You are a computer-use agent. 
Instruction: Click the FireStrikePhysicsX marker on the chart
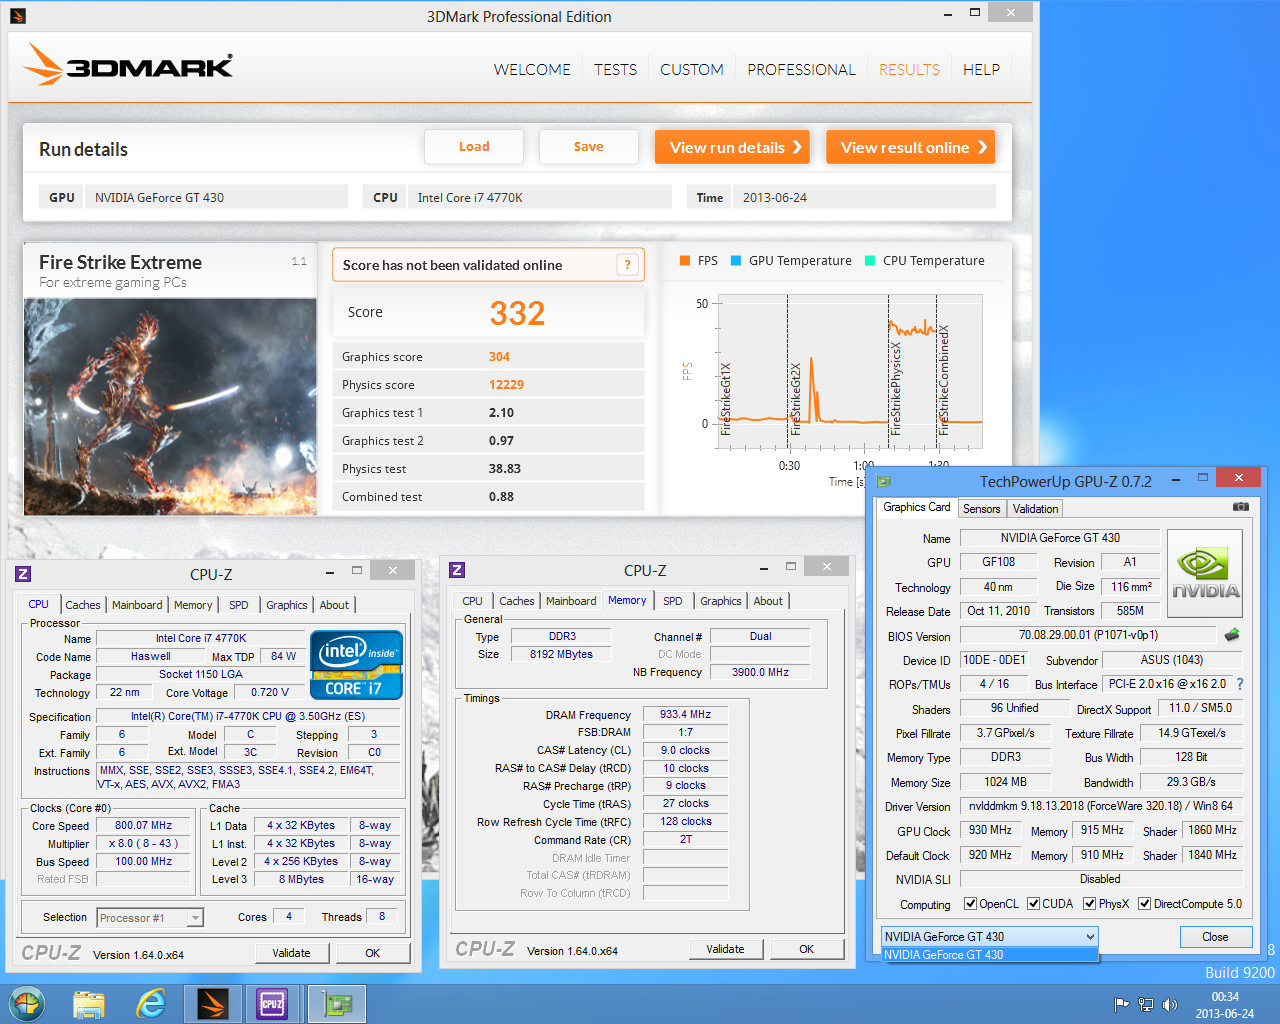click(x=896, y=389)
